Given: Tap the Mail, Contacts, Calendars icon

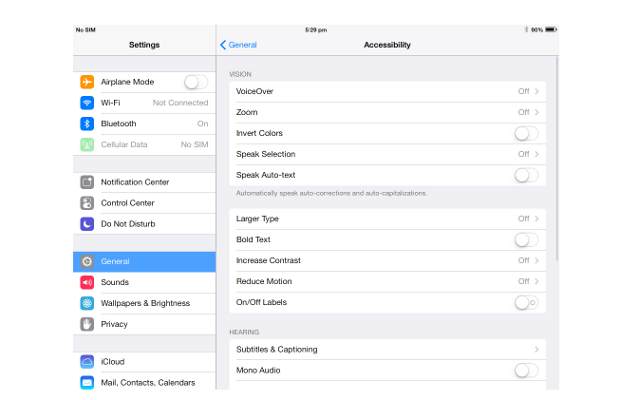Looking at the screenshot, I should [87, 383].
